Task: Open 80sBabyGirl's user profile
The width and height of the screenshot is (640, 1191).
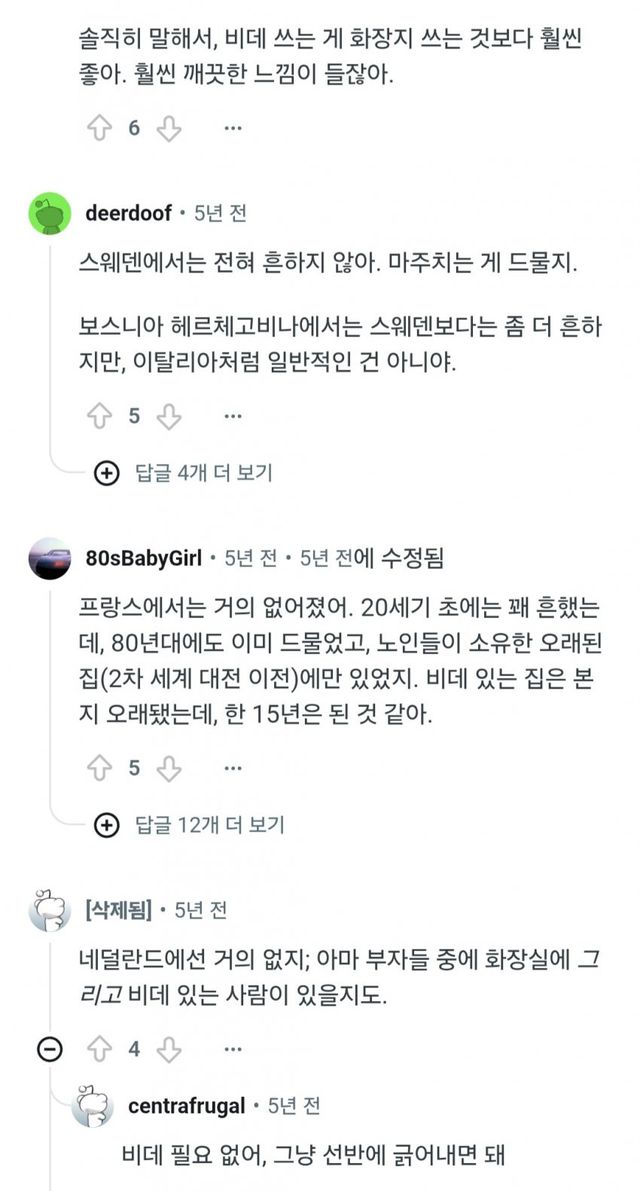Action: pos(143,558)
